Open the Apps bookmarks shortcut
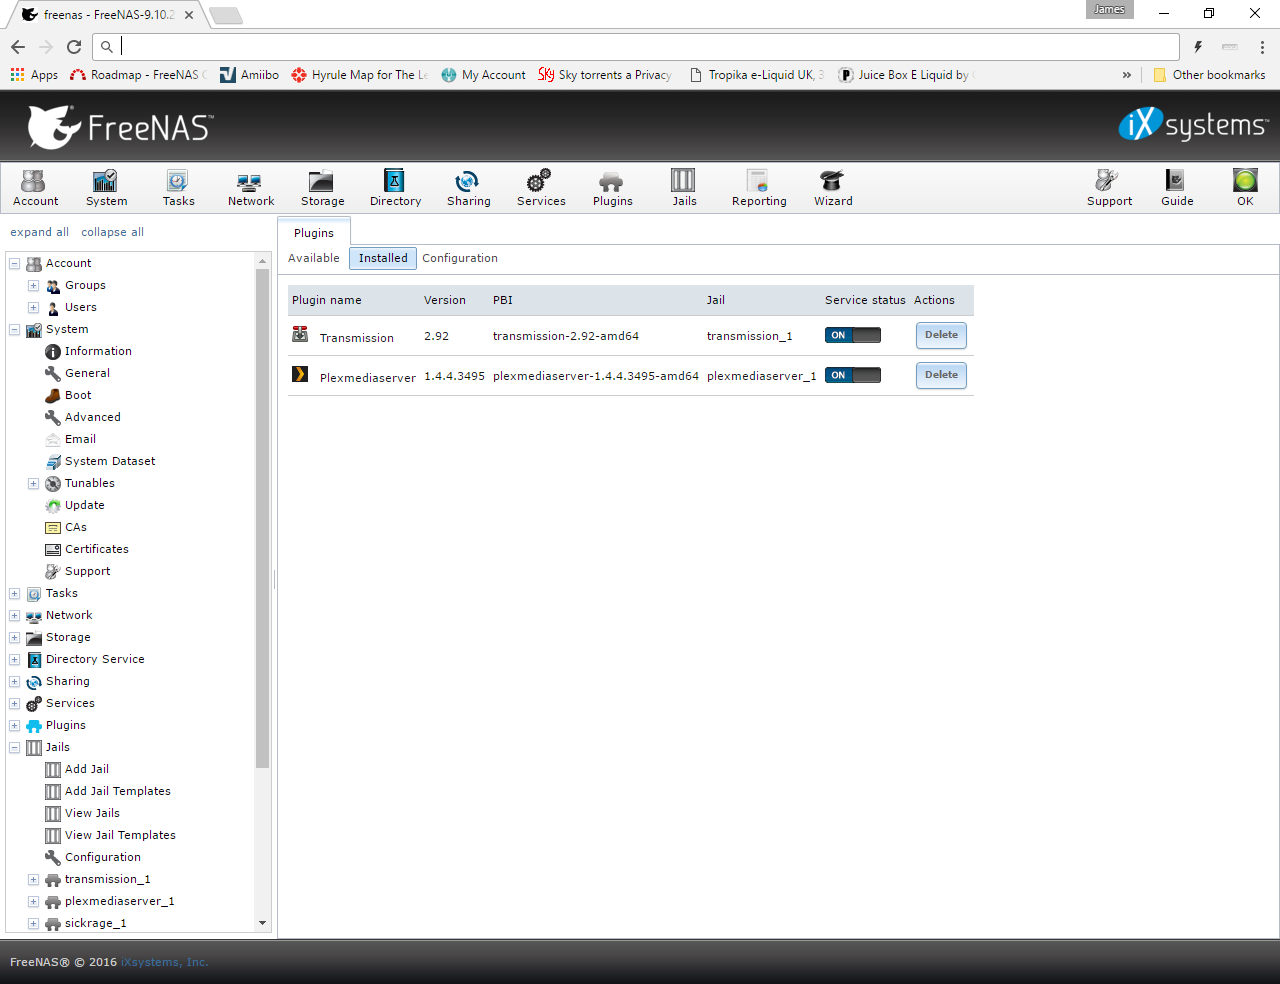This screenshot has height=984, width=1280. (35, 75)
